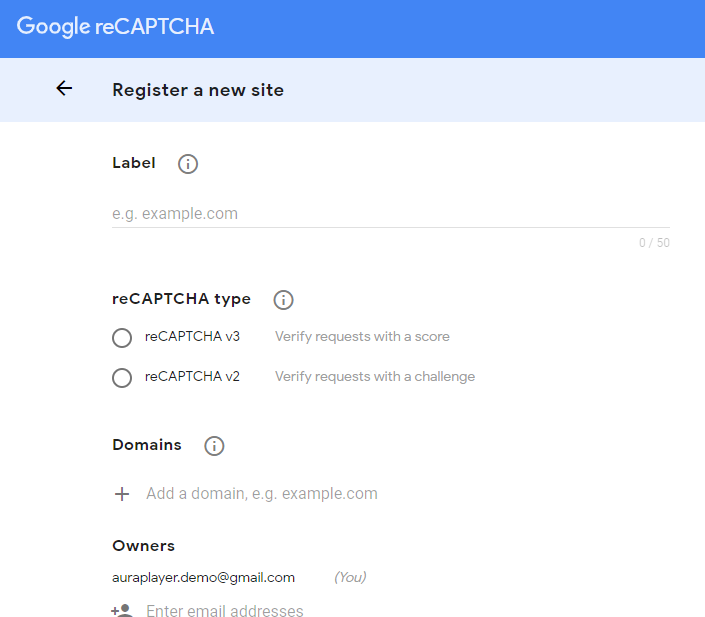The height and width of the screenshot is (617, 705).
Task: Click owner email auraplayer.demo@gmail.com
Action: [203, 577]
